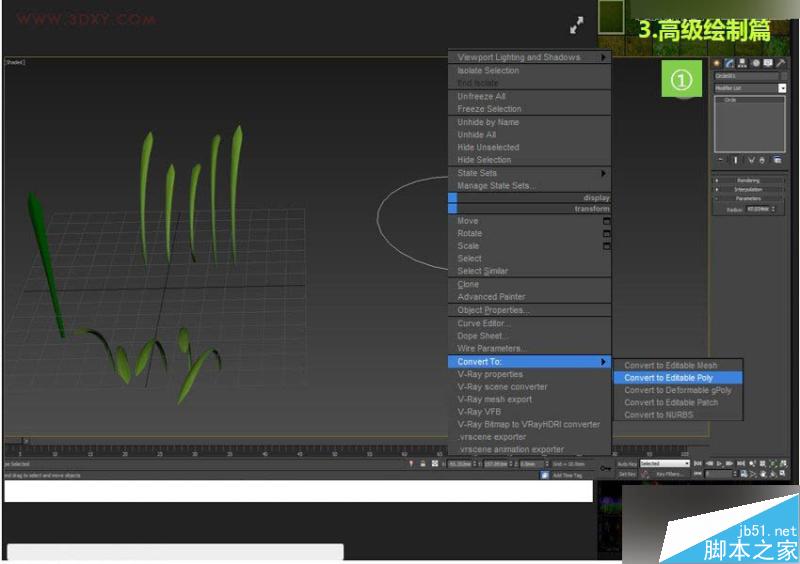Image resolution: width=800 pixels, height=564 pixels.
Task: Choose Convert to Editable Mesh
Action: 678,365
